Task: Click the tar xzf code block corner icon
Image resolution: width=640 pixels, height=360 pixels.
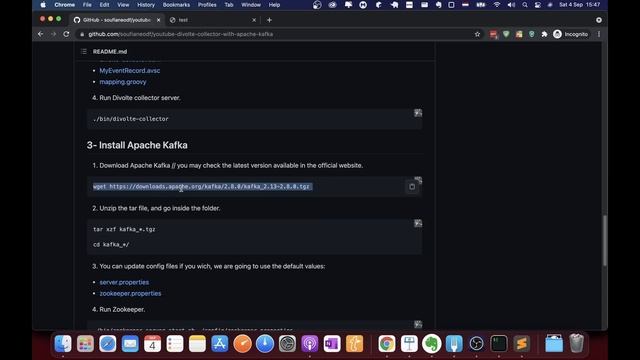Action: (418, 223)
